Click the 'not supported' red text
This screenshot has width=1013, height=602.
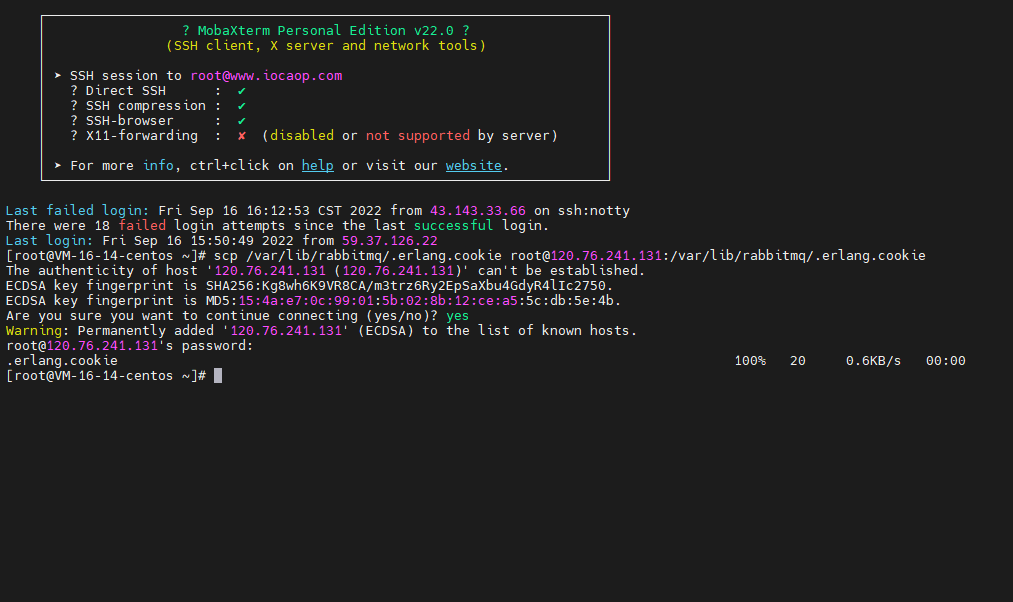418,136
